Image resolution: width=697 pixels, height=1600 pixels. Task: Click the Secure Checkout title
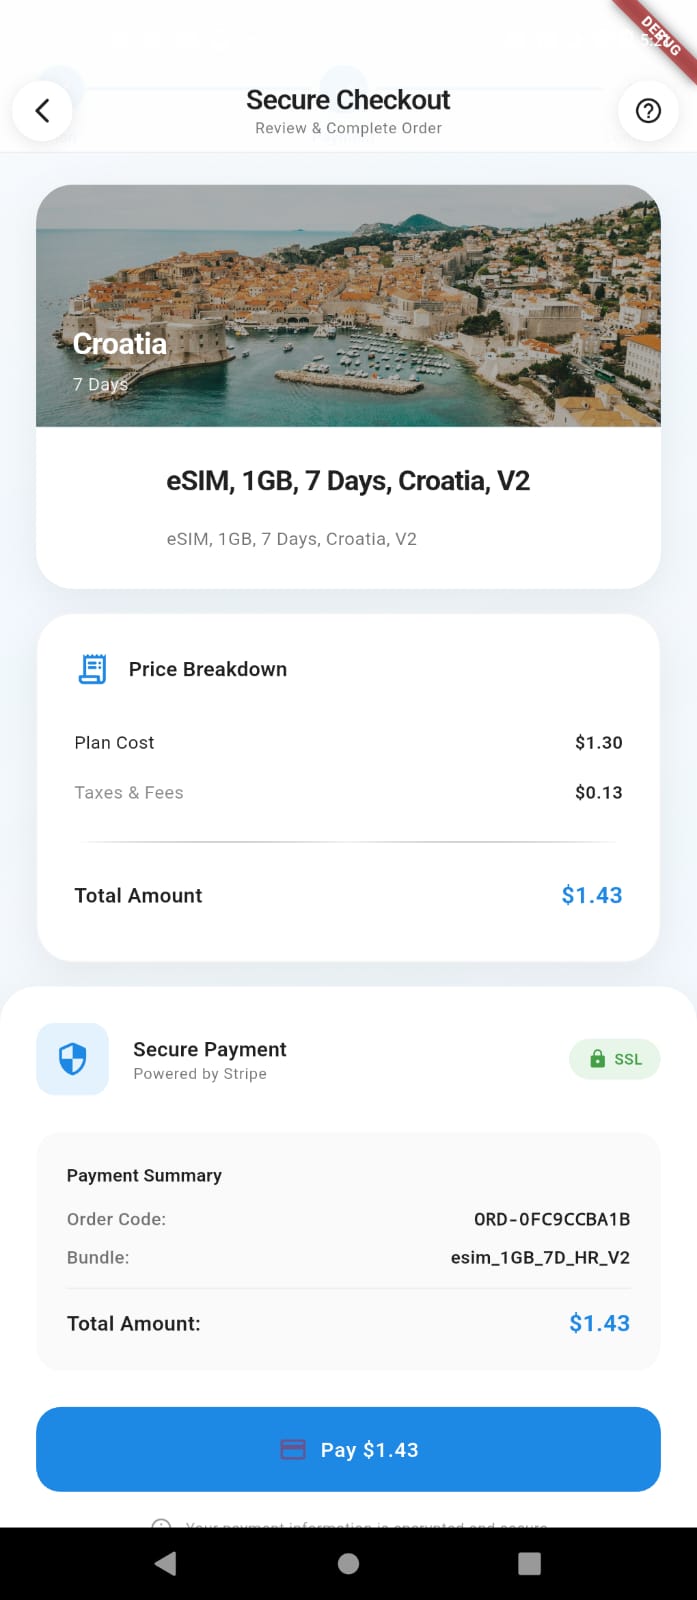348,100
